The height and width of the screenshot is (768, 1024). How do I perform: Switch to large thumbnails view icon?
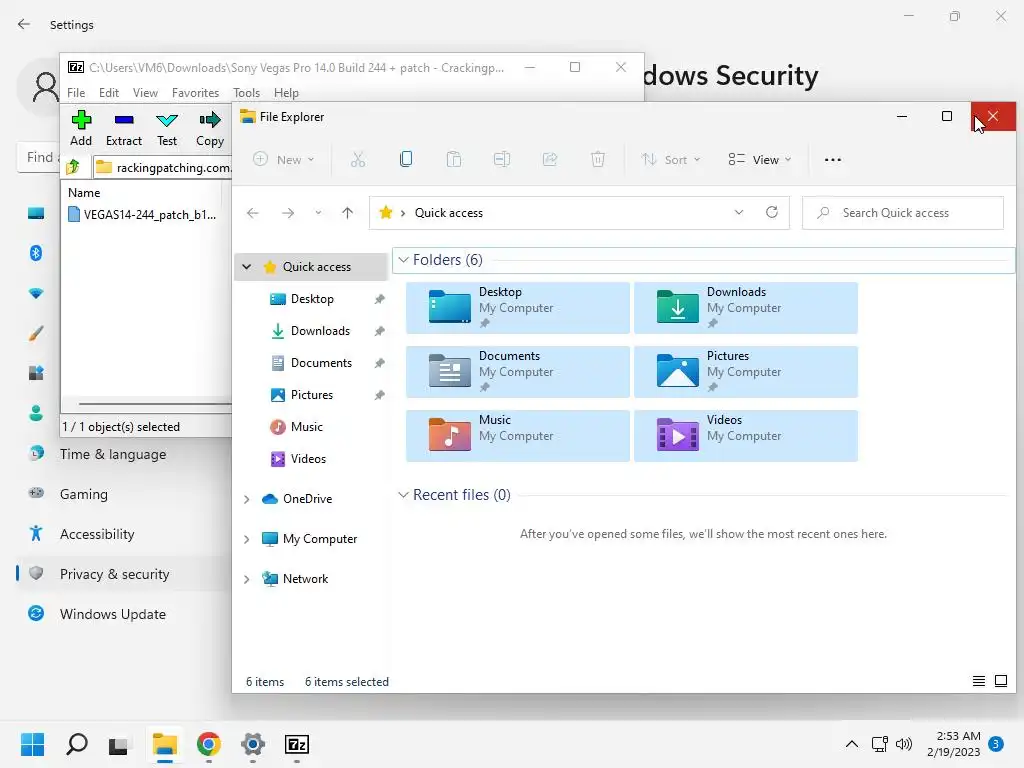coord(1000,681)
